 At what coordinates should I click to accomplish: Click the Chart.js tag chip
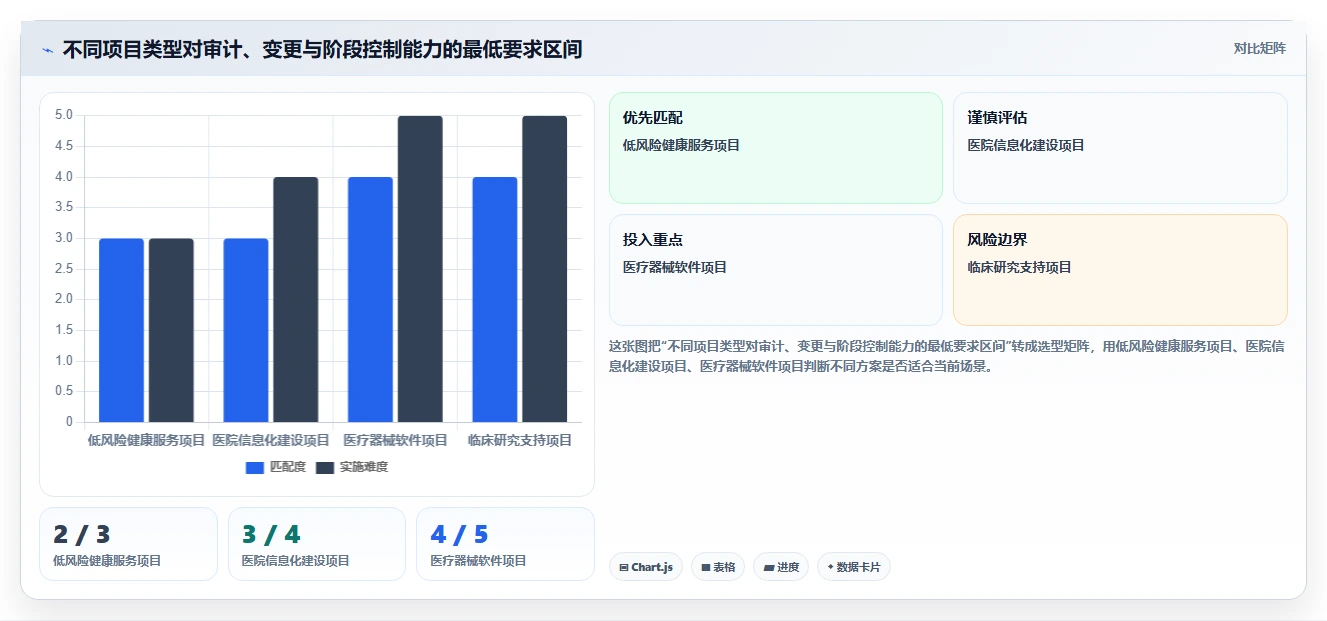point(645,567)
